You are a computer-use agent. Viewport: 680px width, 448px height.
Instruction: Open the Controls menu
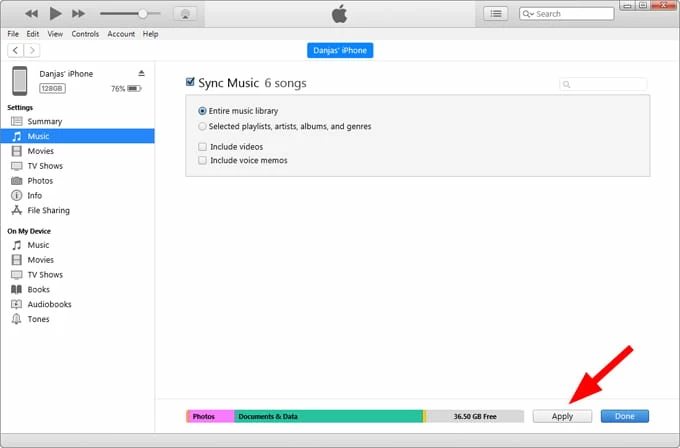click(84, 34)
